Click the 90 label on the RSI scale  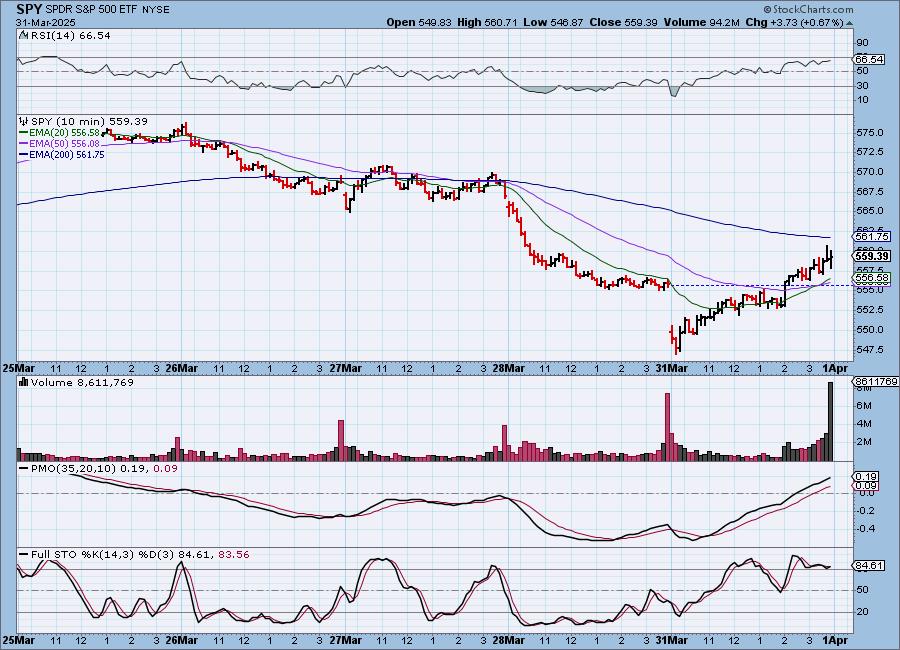pyautogui.click(x=862, y=42)
